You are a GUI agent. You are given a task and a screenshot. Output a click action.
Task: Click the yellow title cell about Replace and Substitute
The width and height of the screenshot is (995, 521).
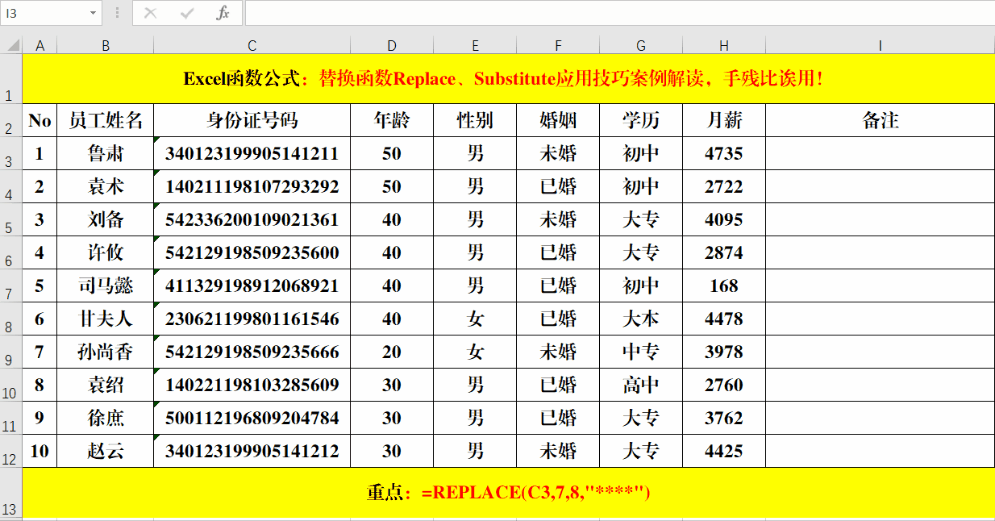508,79
